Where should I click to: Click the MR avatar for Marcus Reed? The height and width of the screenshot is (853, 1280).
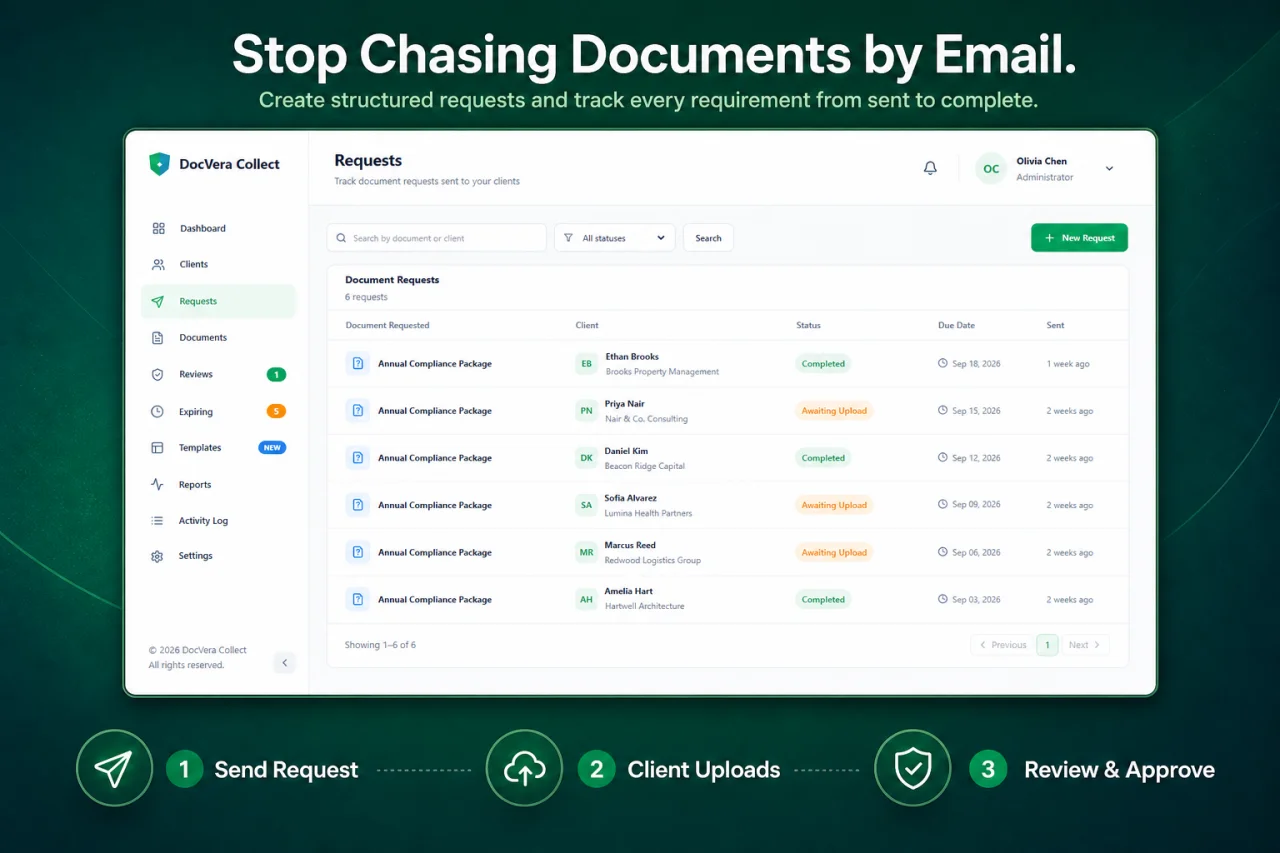point(586,552)
